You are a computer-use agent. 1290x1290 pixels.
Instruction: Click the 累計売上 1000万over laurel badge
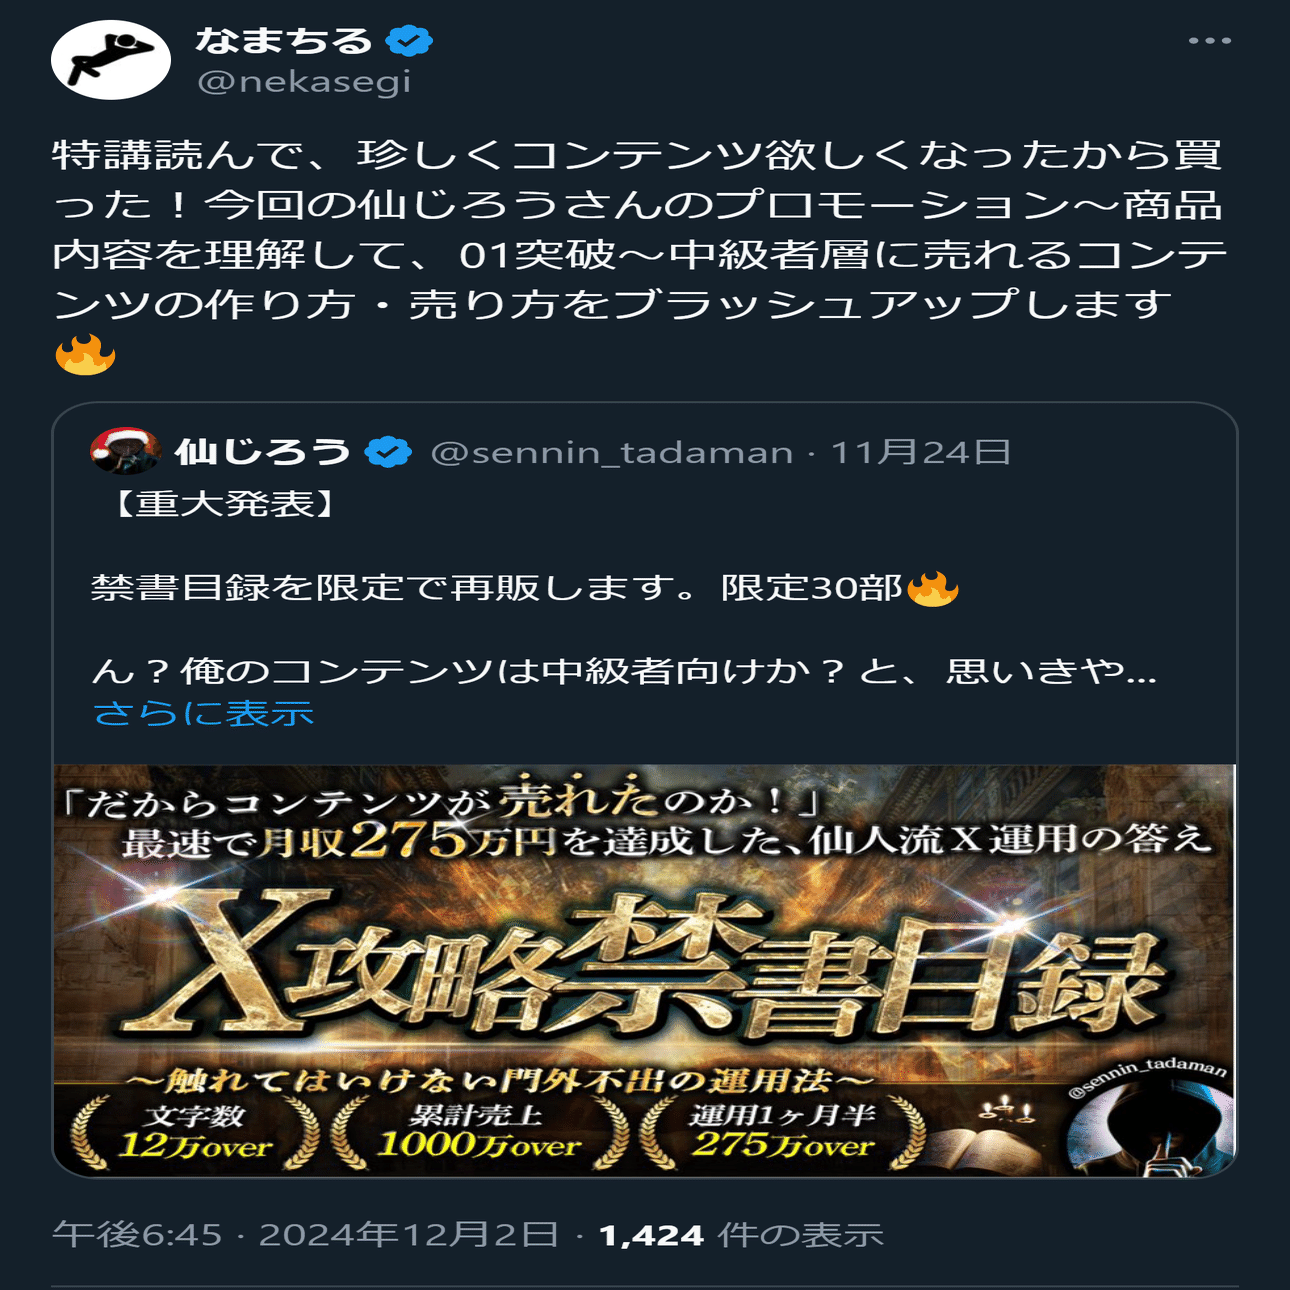[x=479, y=1132]
